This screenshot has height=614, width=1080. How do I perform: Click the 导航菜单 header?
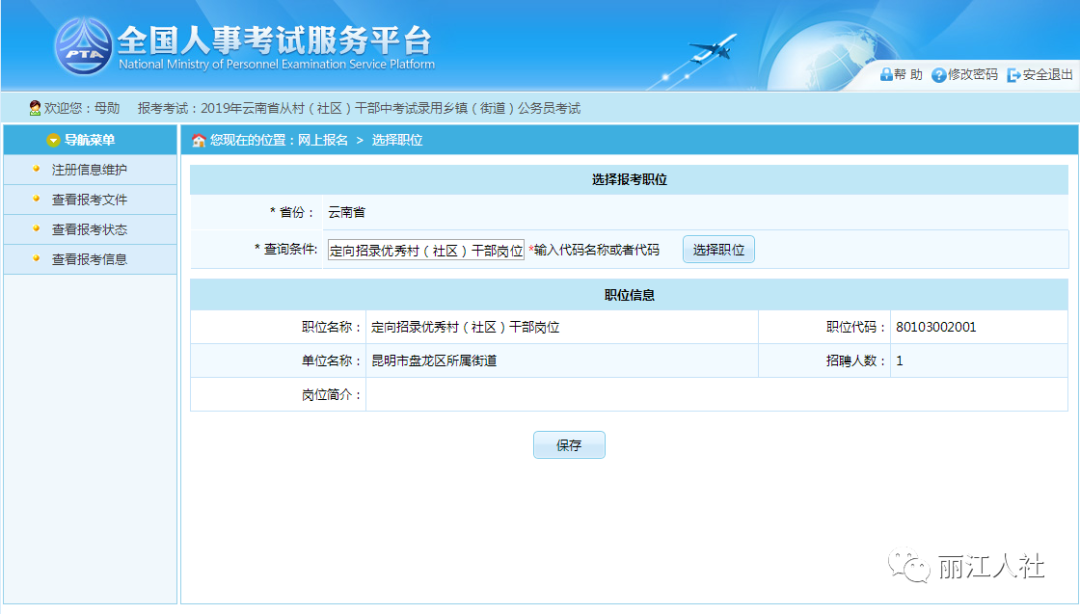point(90,140)
